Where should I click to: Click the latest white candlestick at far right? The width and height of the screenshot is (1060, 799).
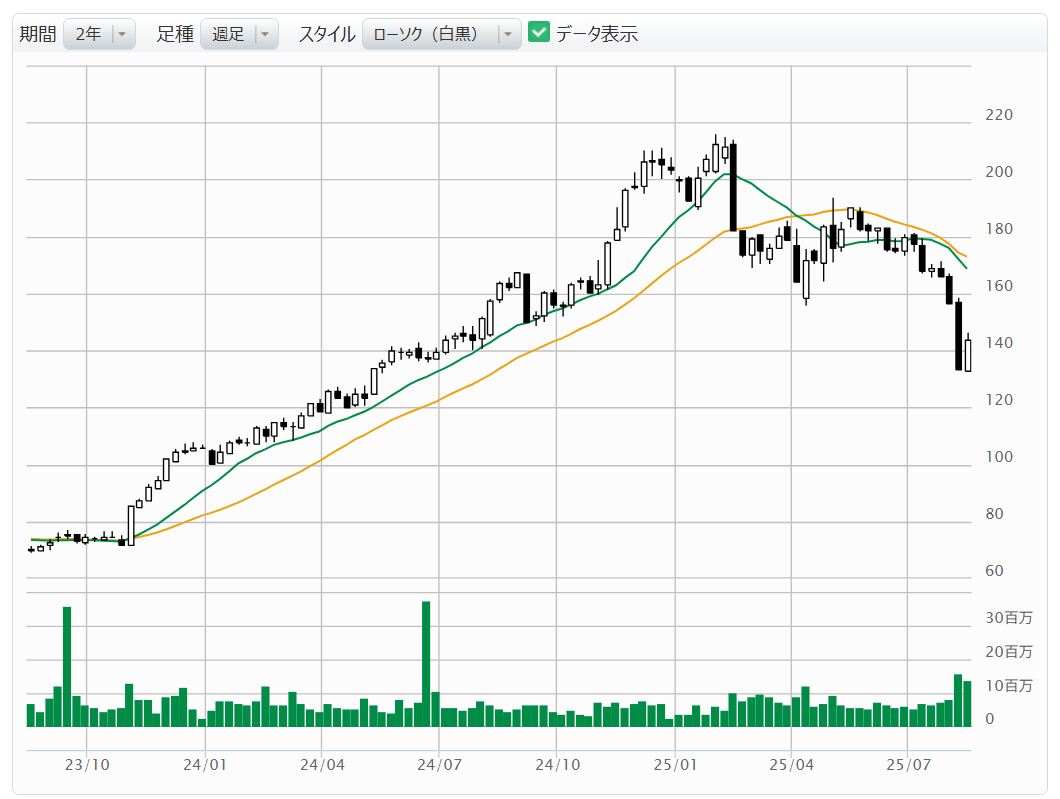click(968, 355)
